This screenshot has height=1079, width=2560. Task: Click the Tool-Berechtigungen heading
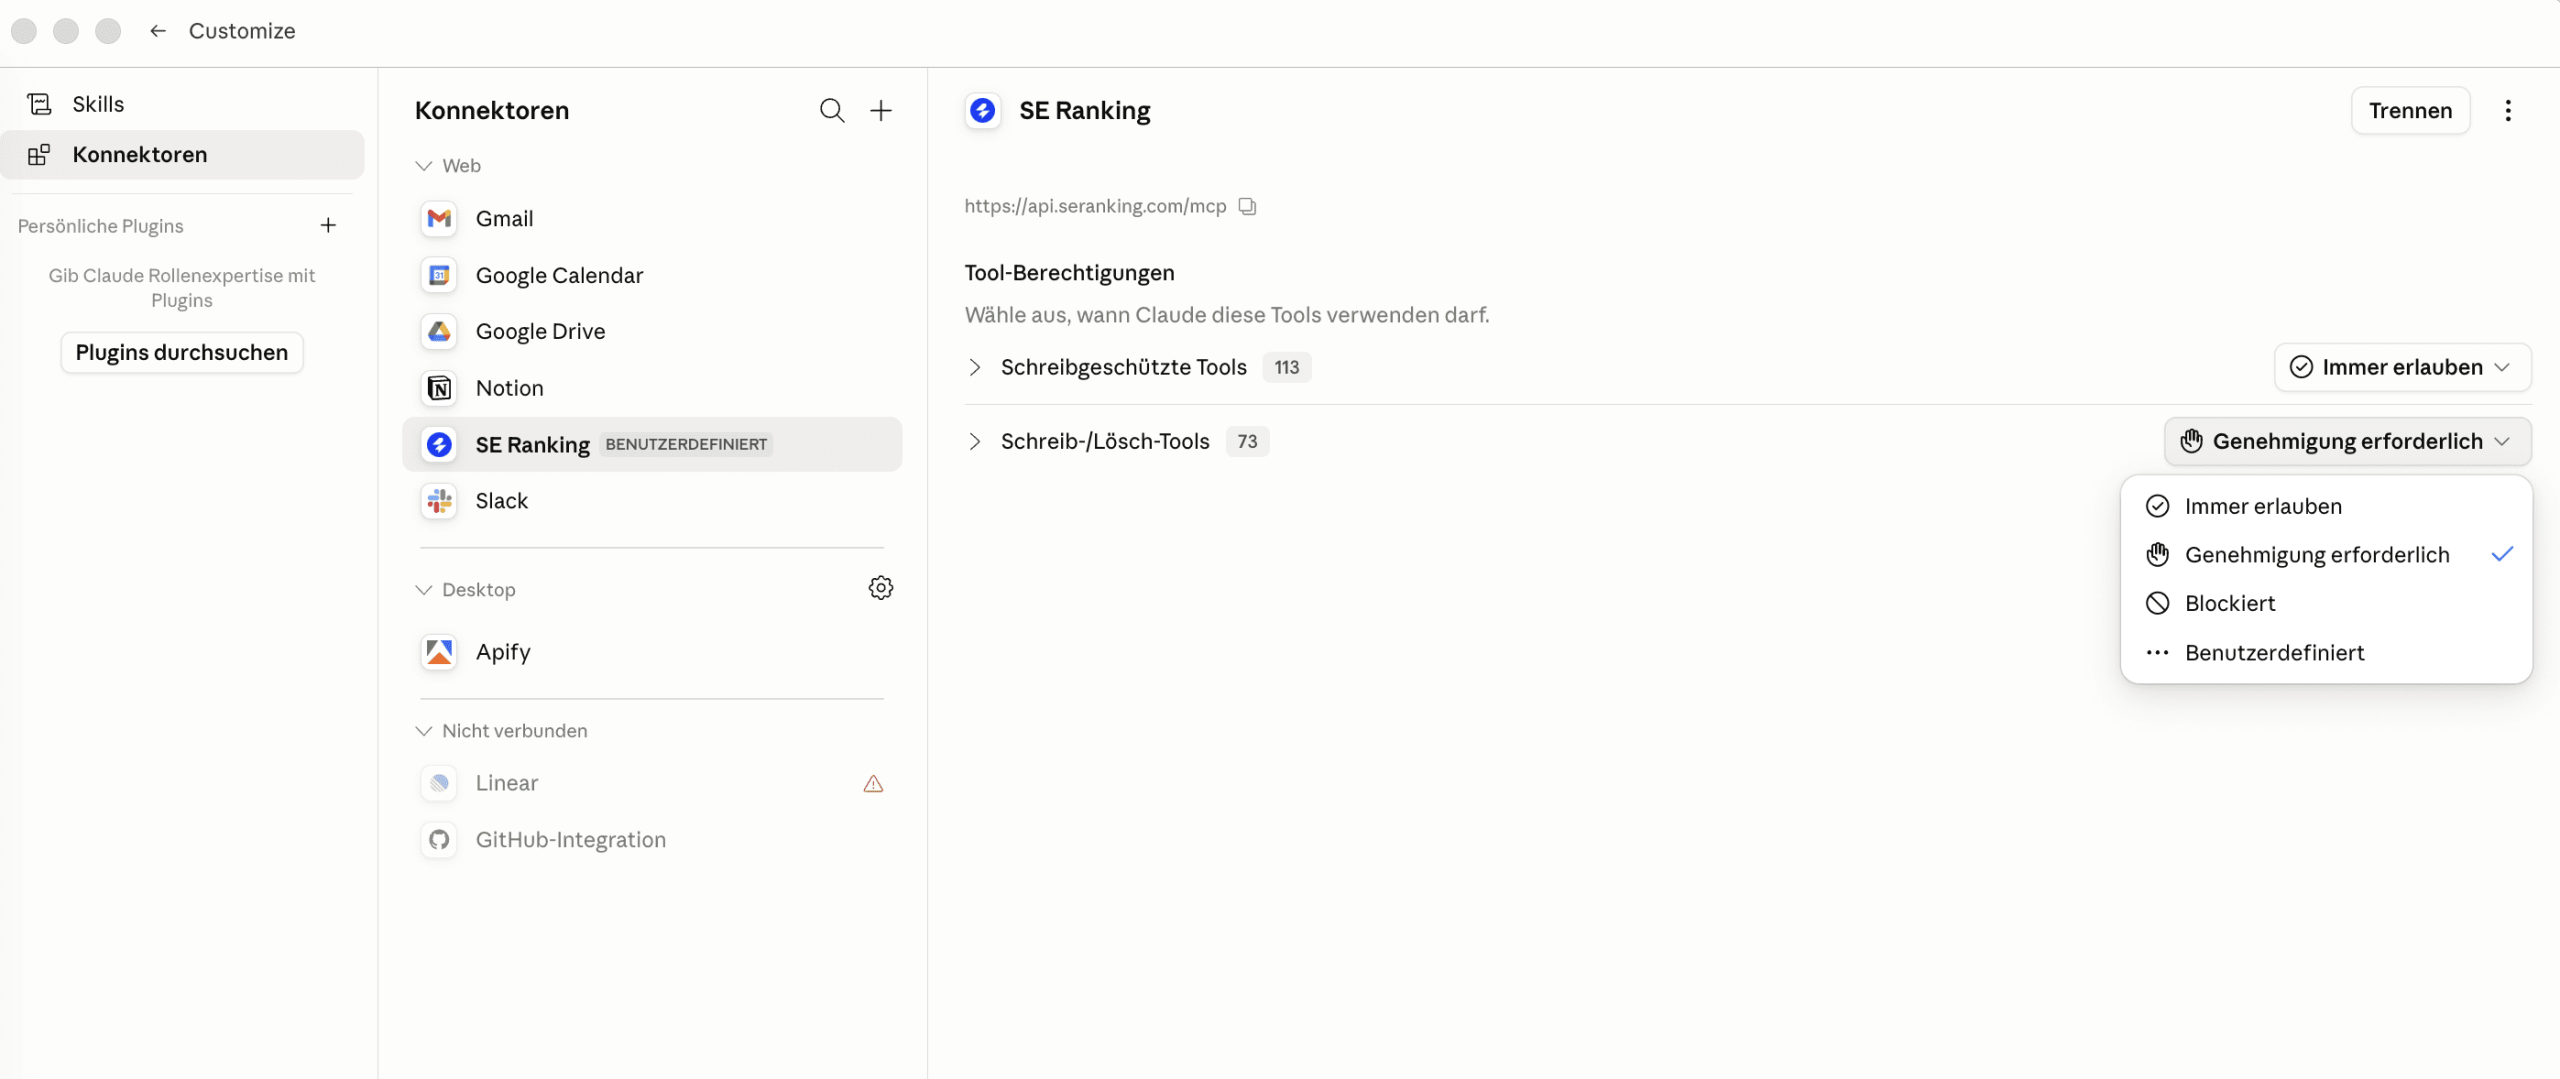pos(1069,273)
